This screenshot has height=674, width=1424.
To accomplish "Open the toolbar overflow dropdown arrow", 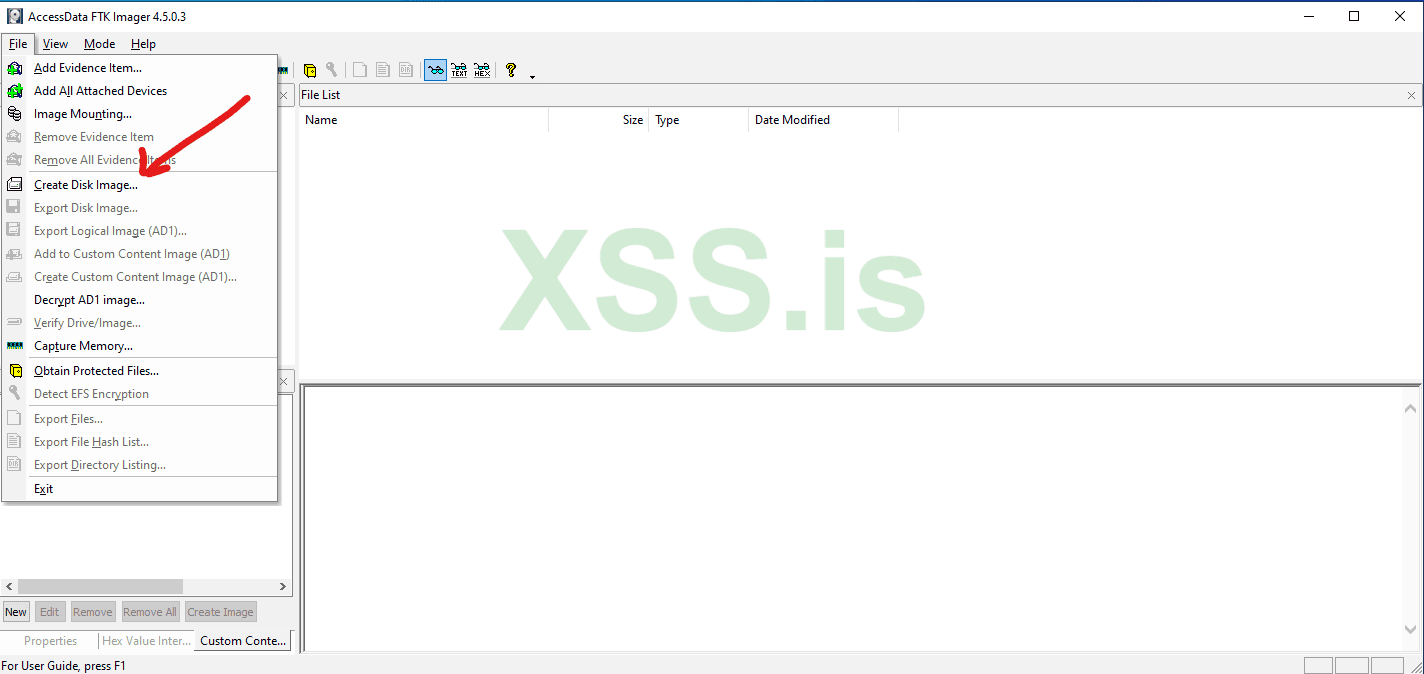I will pos(531,76).
